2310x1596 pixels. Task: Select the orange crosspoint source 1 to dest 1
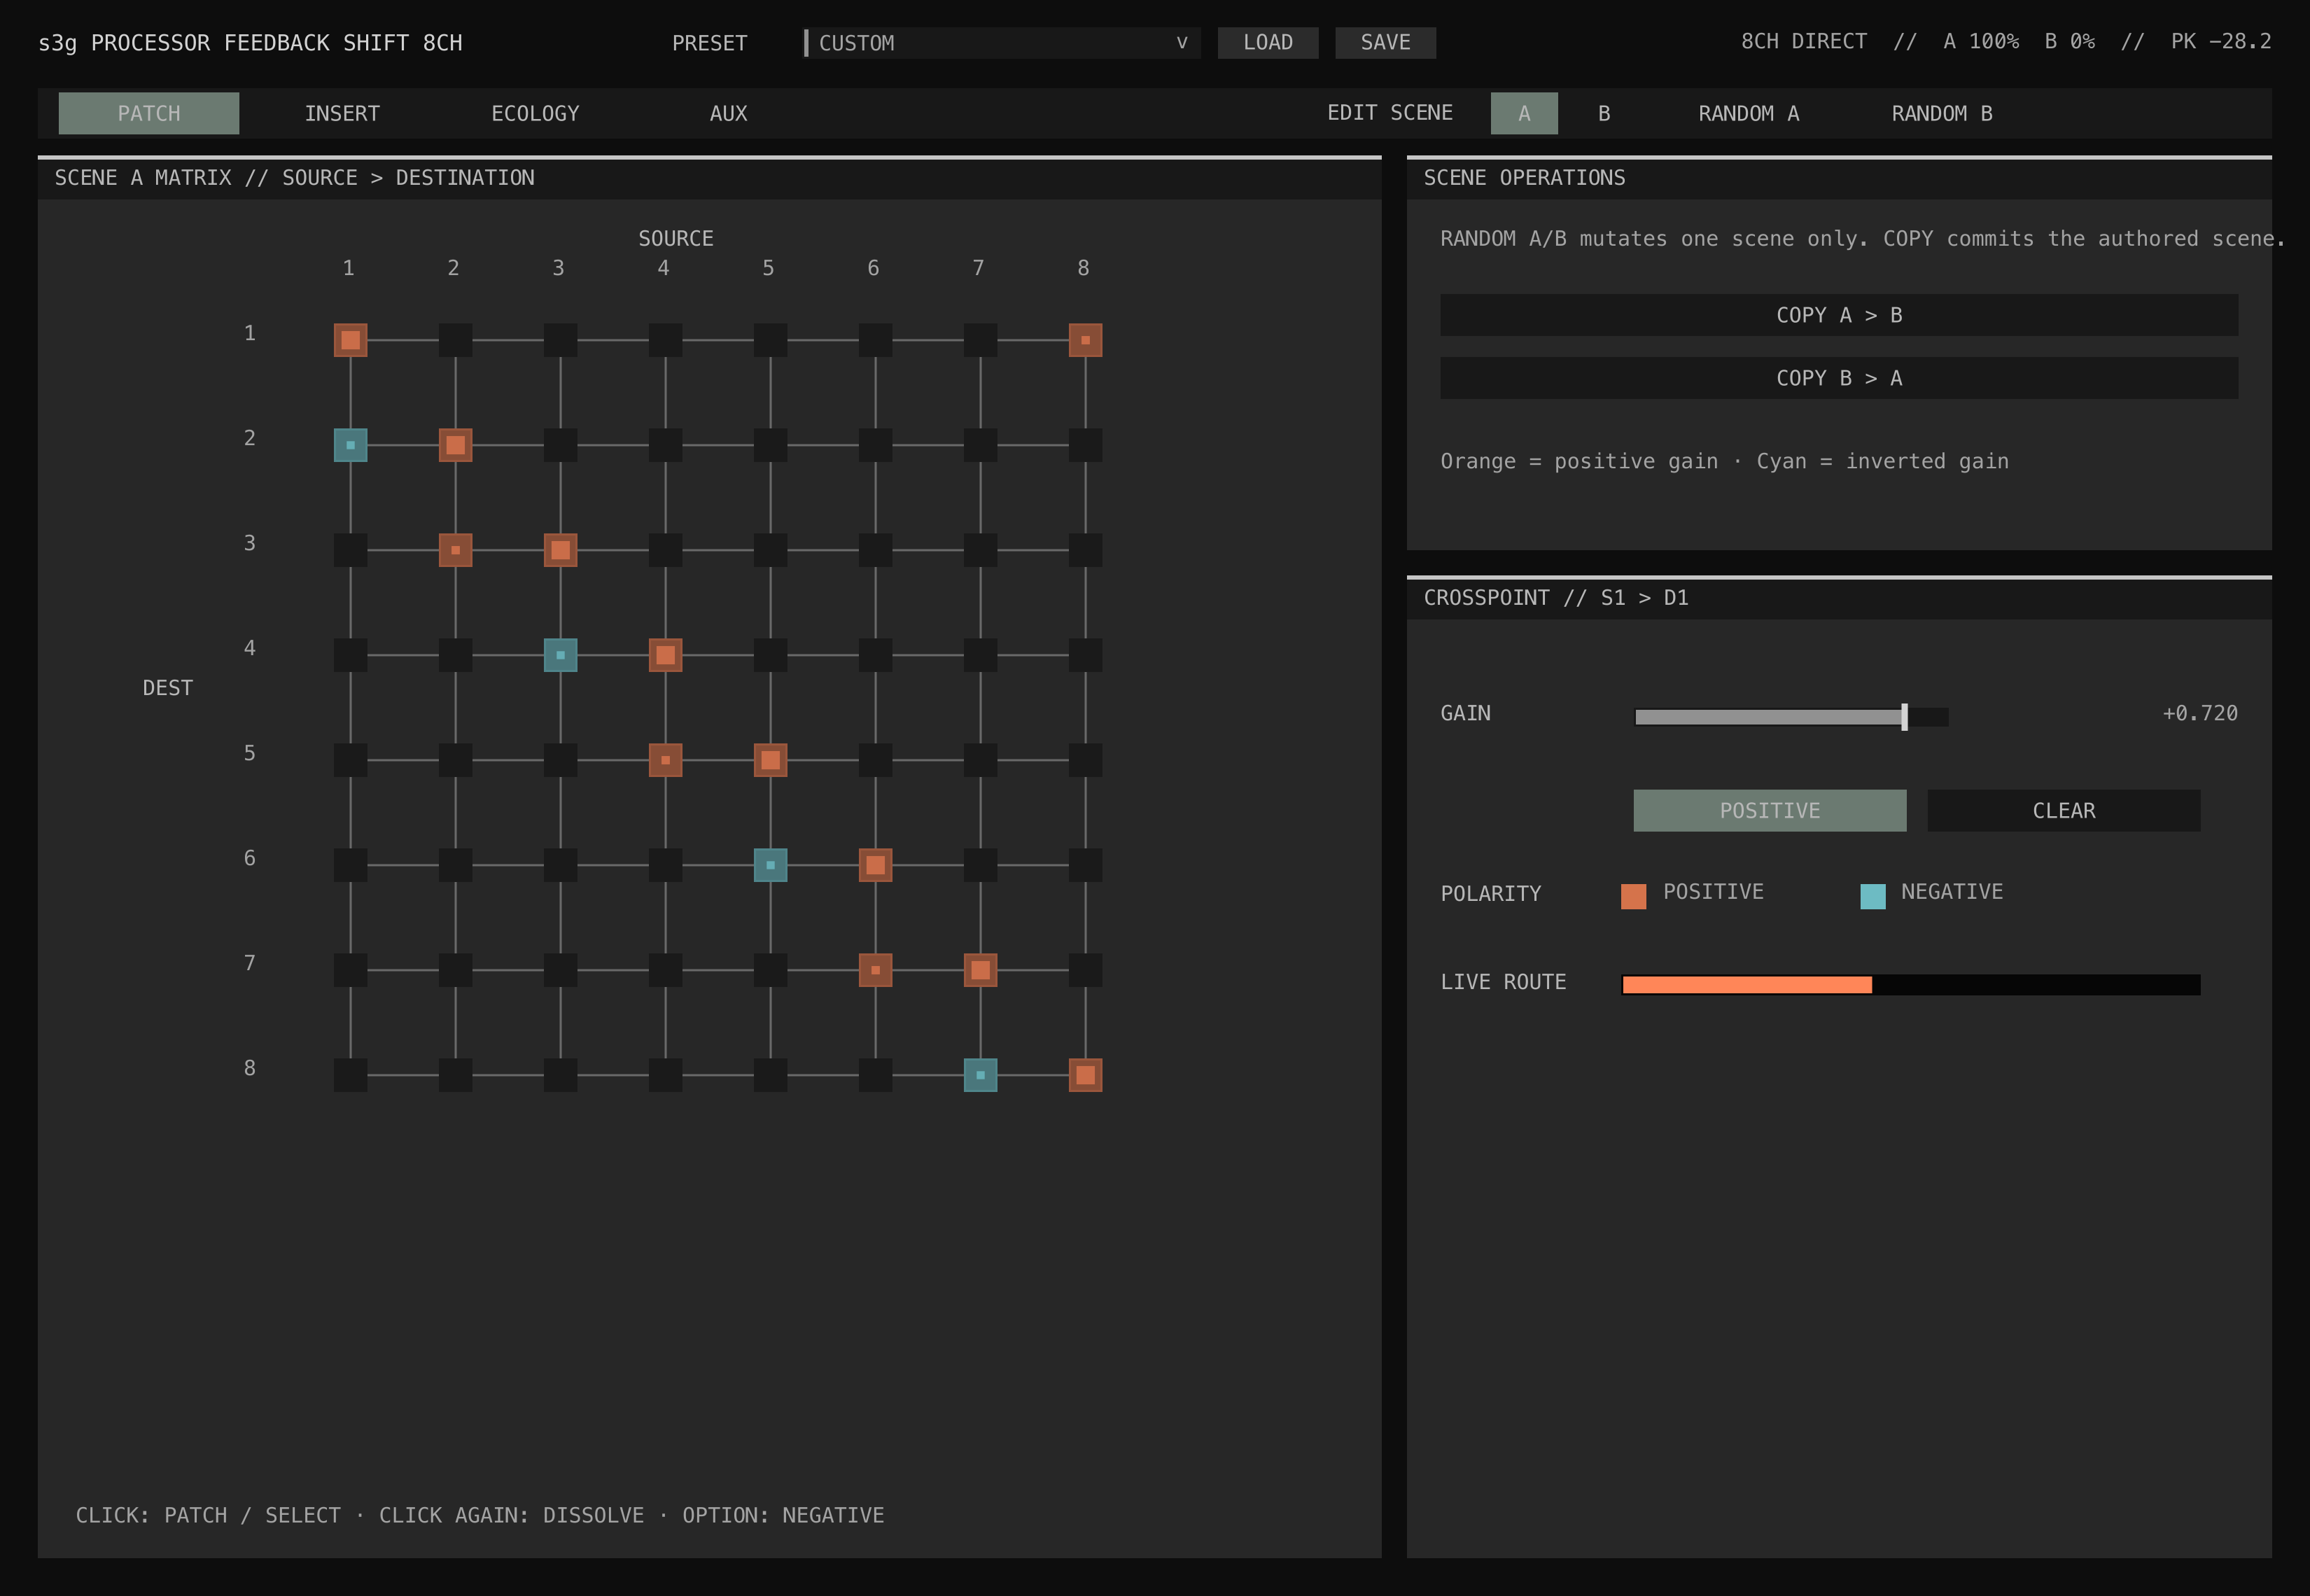coord(350,340)
